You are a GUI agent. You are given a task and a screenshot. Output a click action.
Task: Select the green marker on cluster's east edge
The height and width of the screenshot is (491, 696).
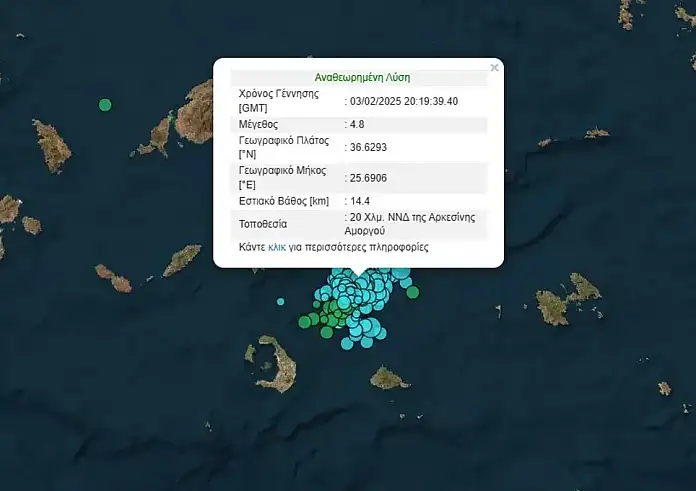[412, 292]
